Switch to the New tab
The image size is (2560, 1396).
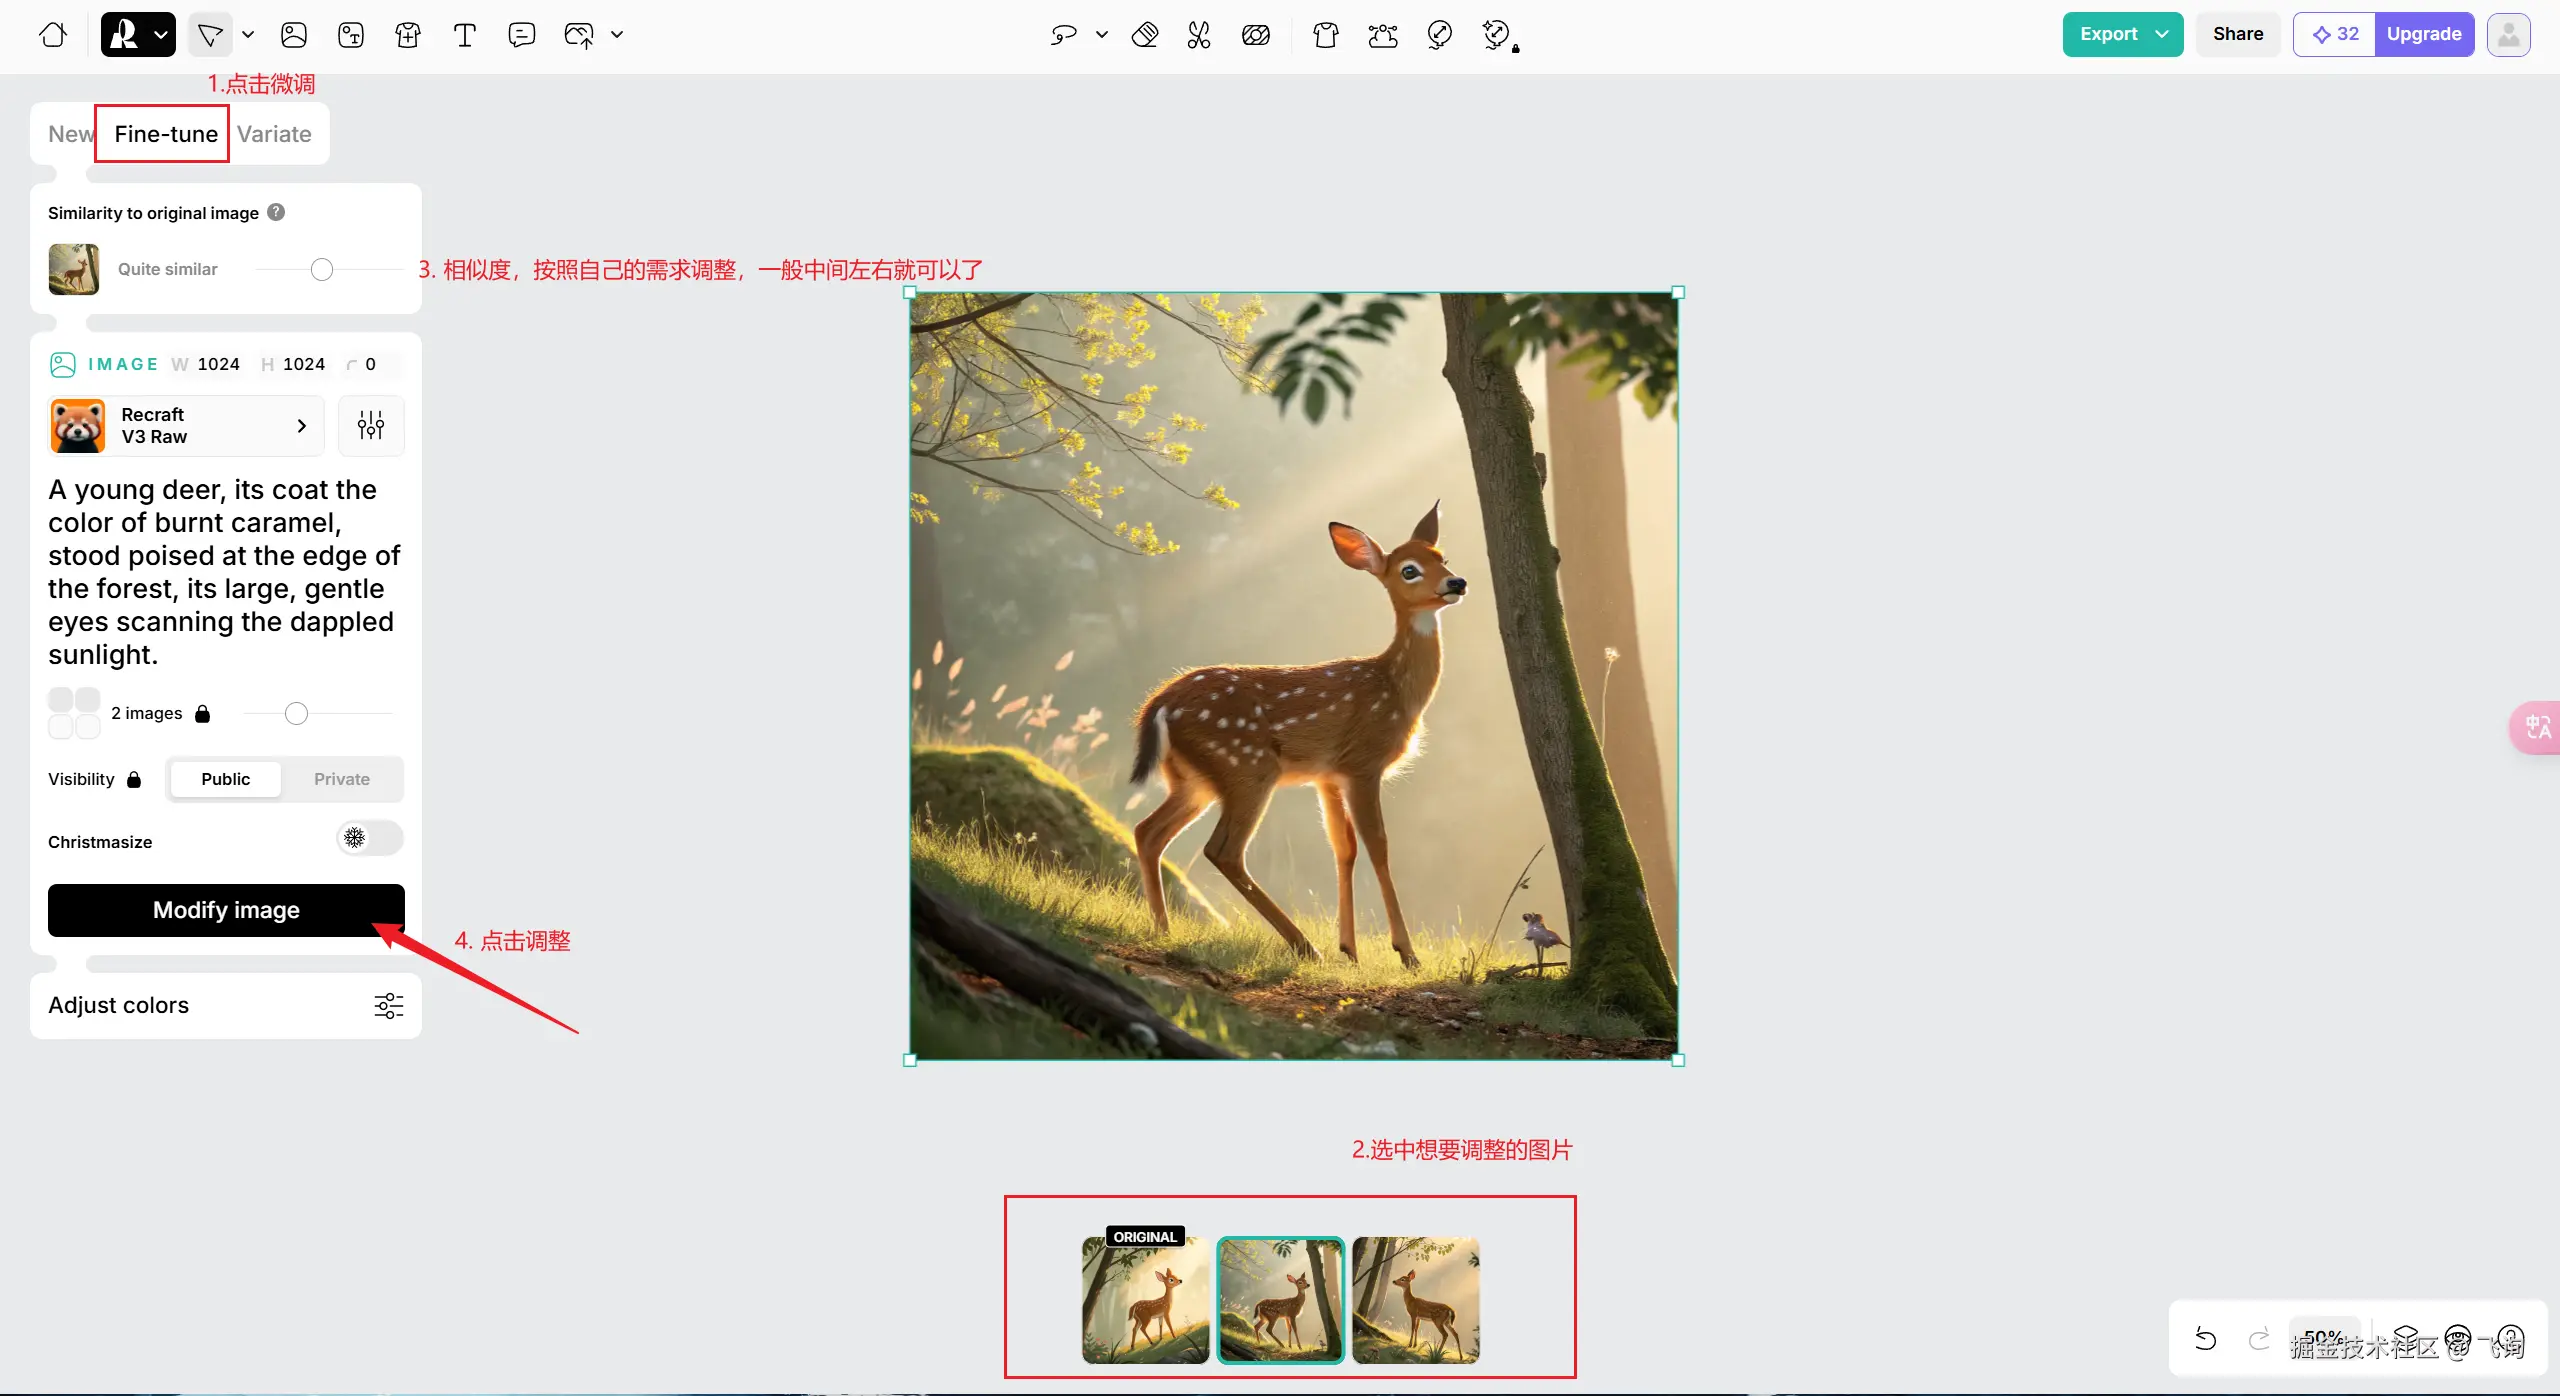coord(70,134)
